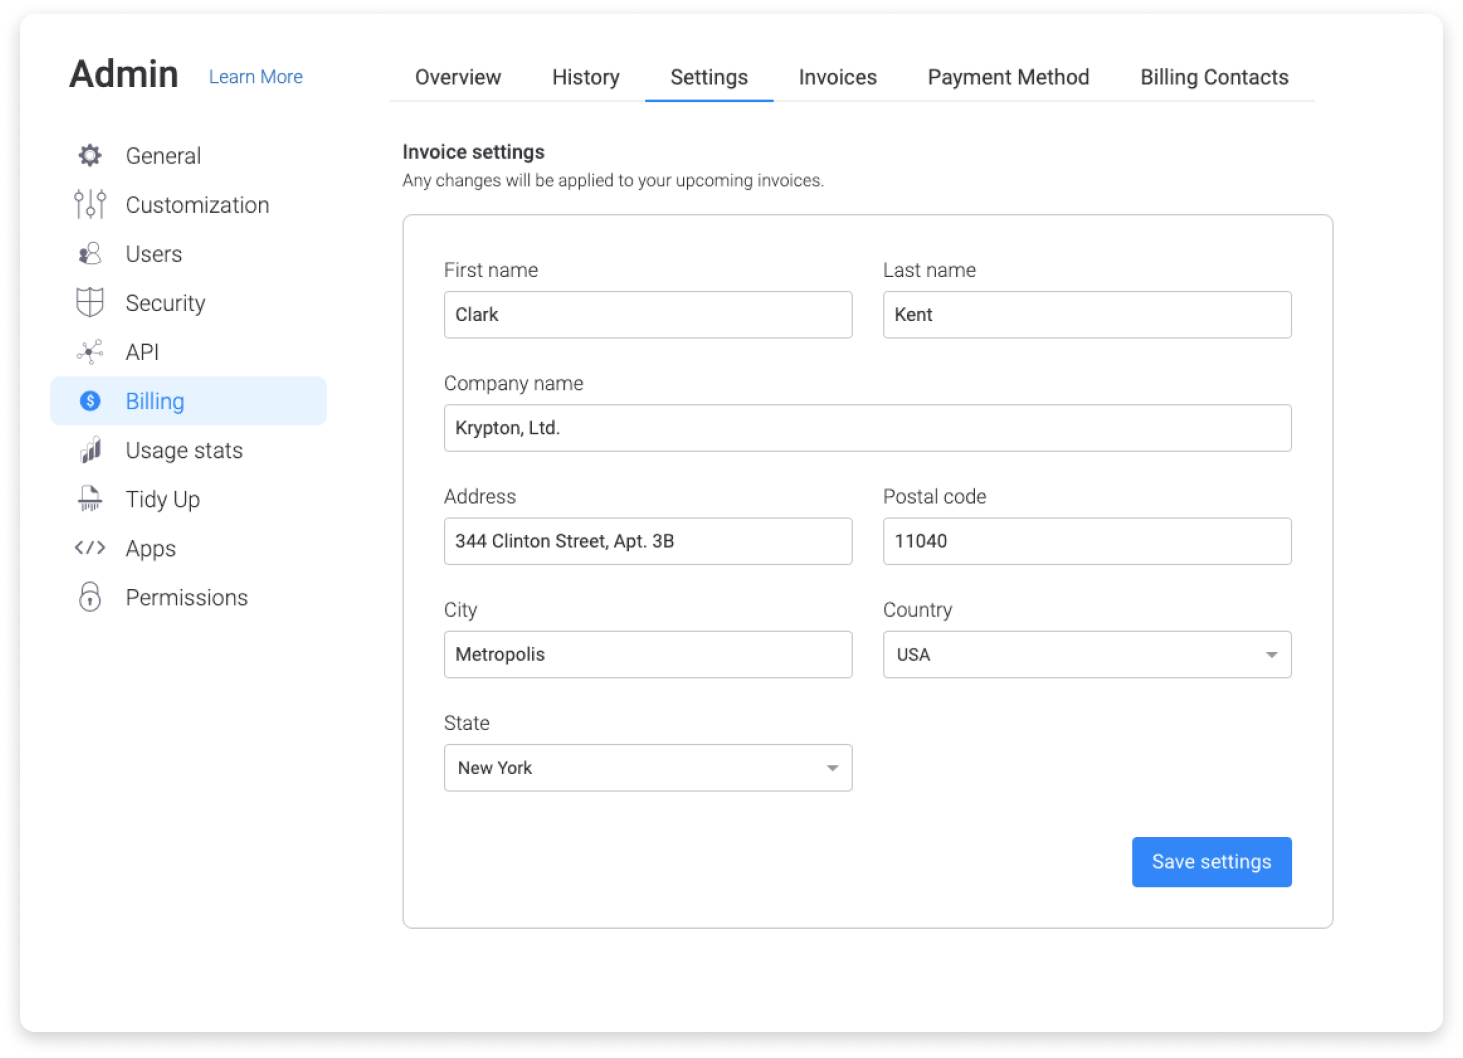Viewport: 1463px width, 1058px height.
Task: Click the Admin page title
Action: click(124, 74)
